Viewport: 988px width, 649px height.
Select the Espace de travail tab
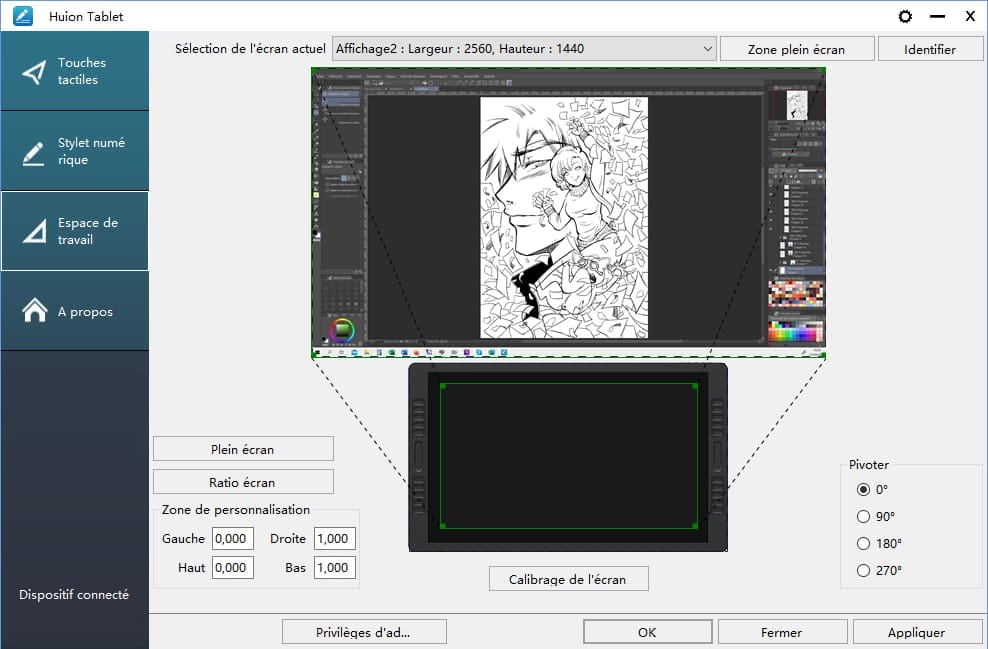pos(75,231)
